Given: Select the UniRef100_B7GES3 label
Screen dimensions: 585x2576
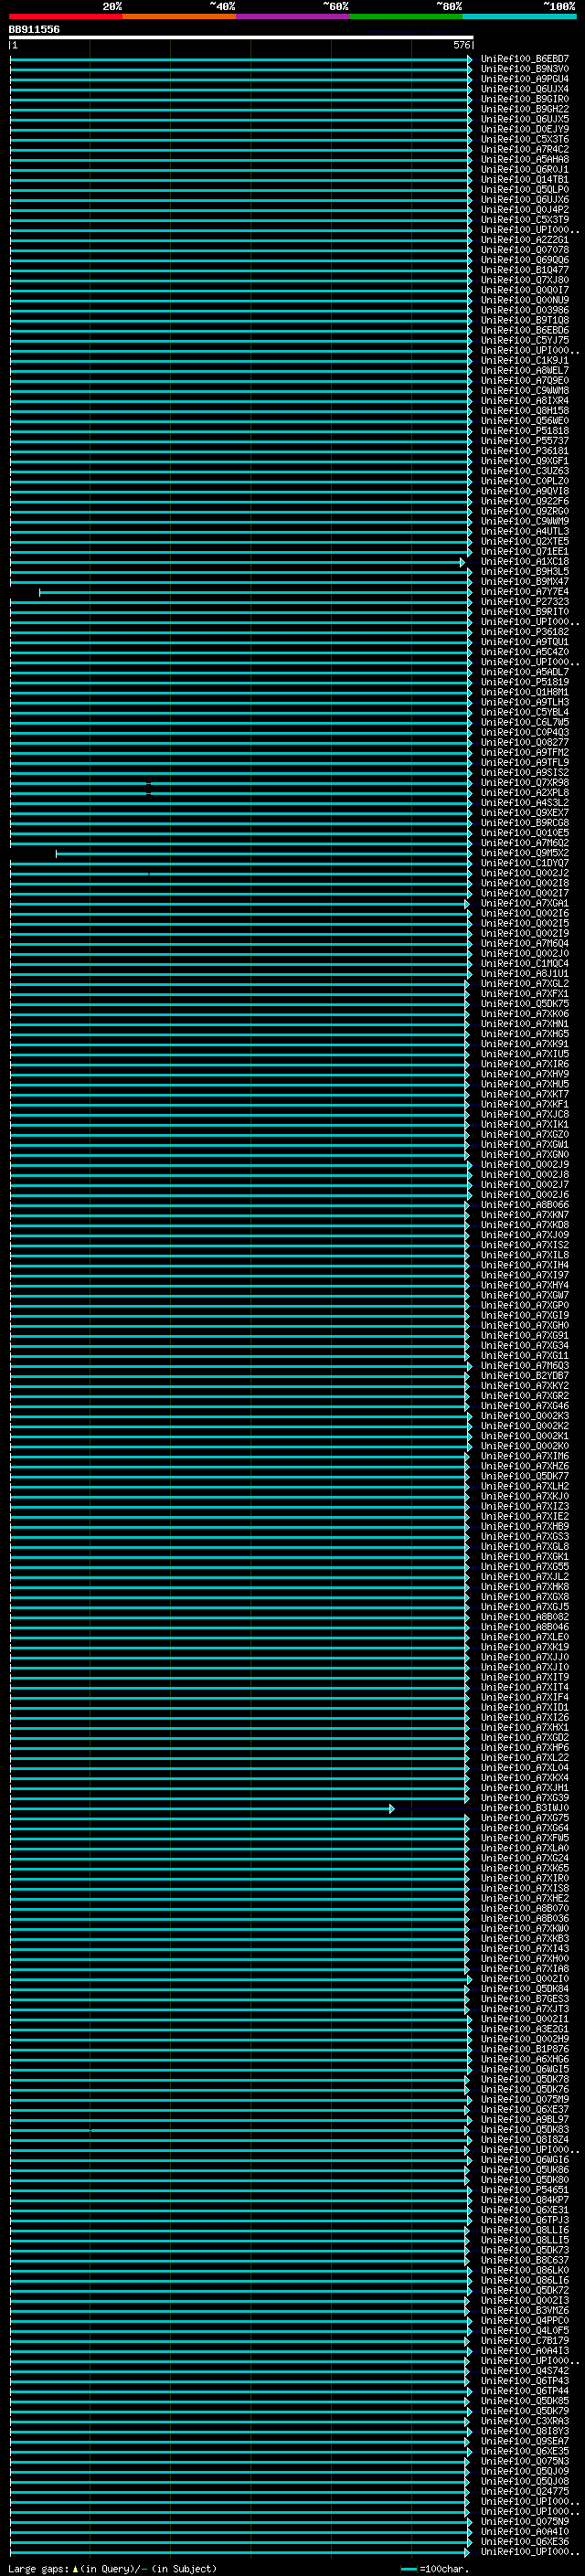Looking at the screenshot, I should pos(525,1998).
